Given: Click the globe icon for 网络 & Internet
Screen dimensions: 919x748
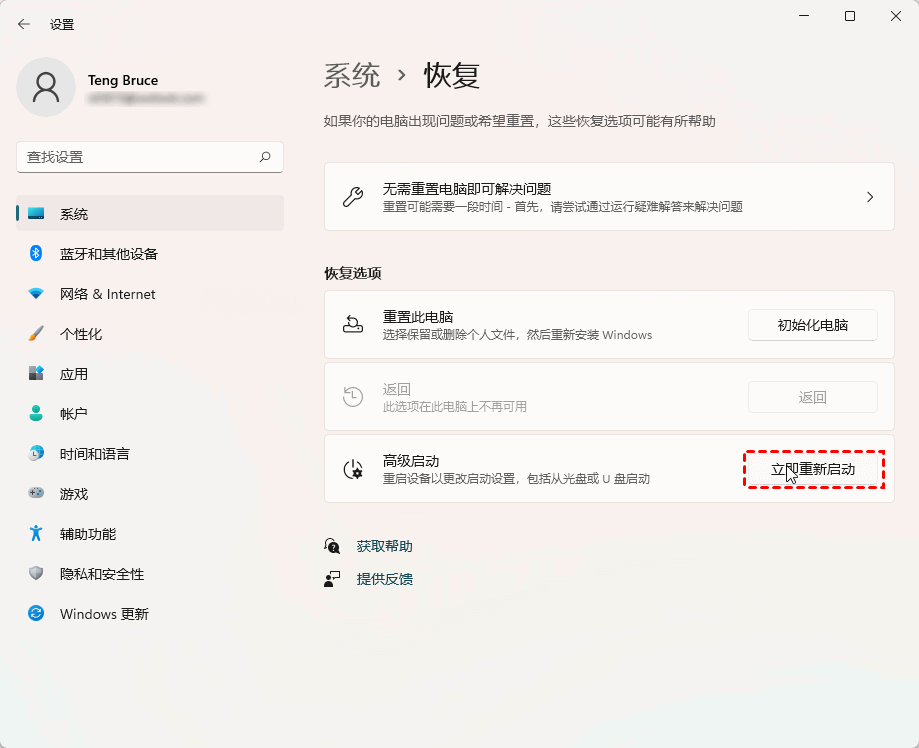Looking at the screenshot, I should pyautogui.click(x=36, y=294).
